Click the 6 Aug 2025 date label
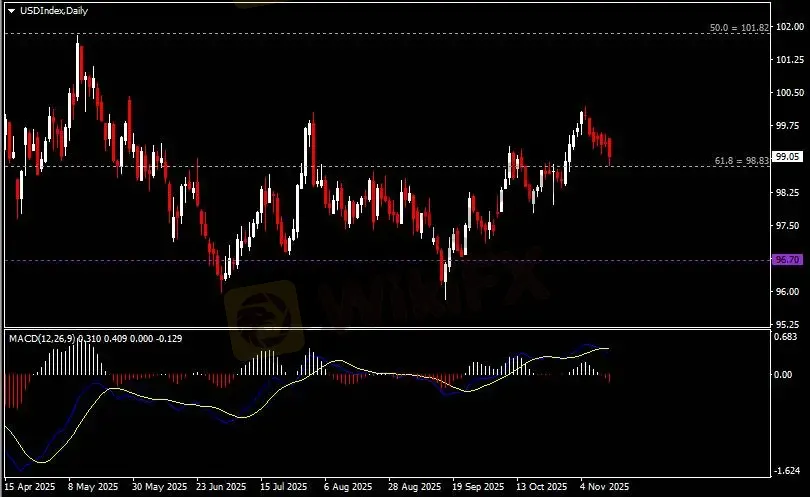This screenshot has height=497, width=810. 348,487
